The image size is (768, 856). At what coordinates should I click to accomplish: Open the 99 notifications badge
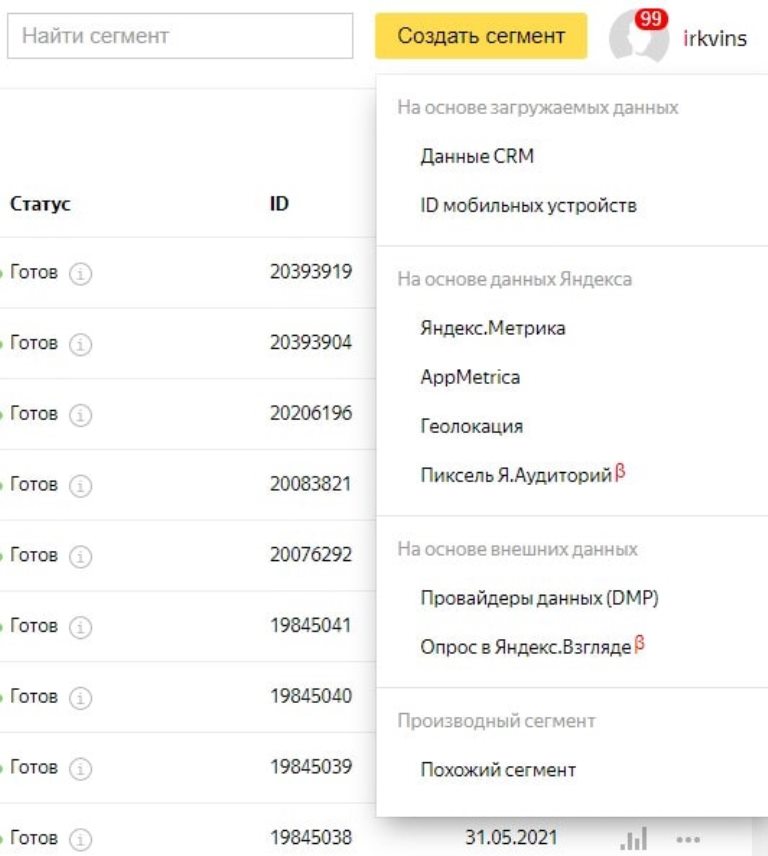pyautogui.click(x=651, y=17)
